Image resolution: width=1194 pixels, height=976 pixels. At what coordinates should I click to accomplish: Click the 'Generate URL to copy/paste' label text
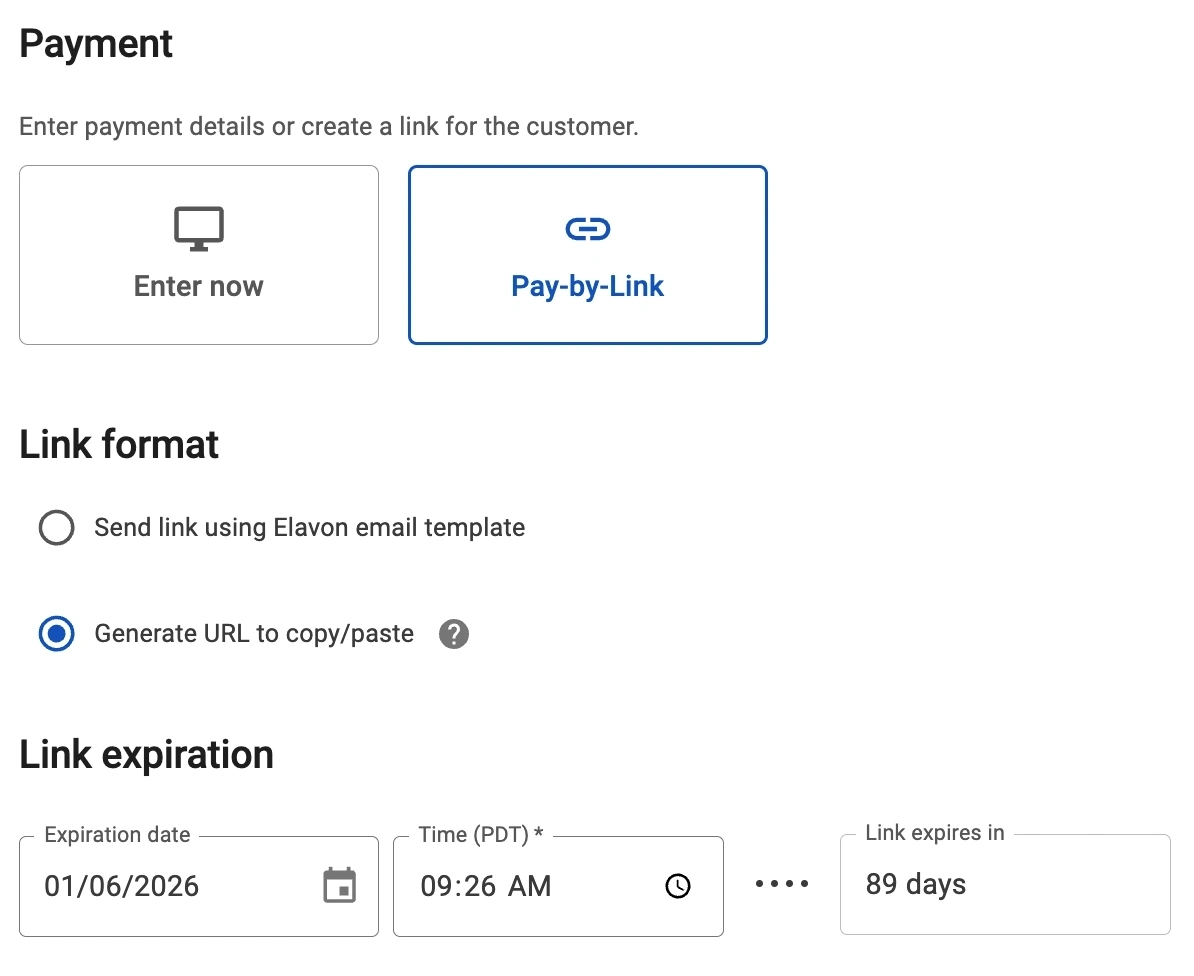[254, 634]
